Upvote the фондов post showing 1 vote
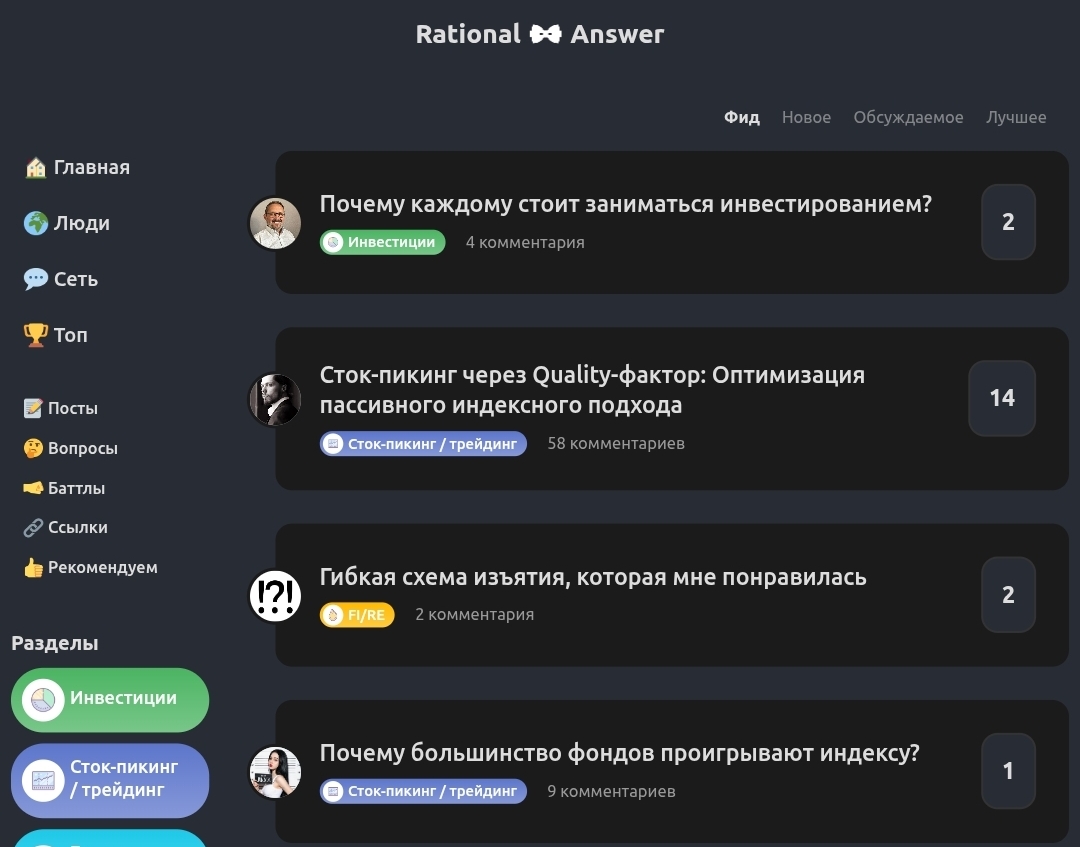 (x=1008, y=771)
